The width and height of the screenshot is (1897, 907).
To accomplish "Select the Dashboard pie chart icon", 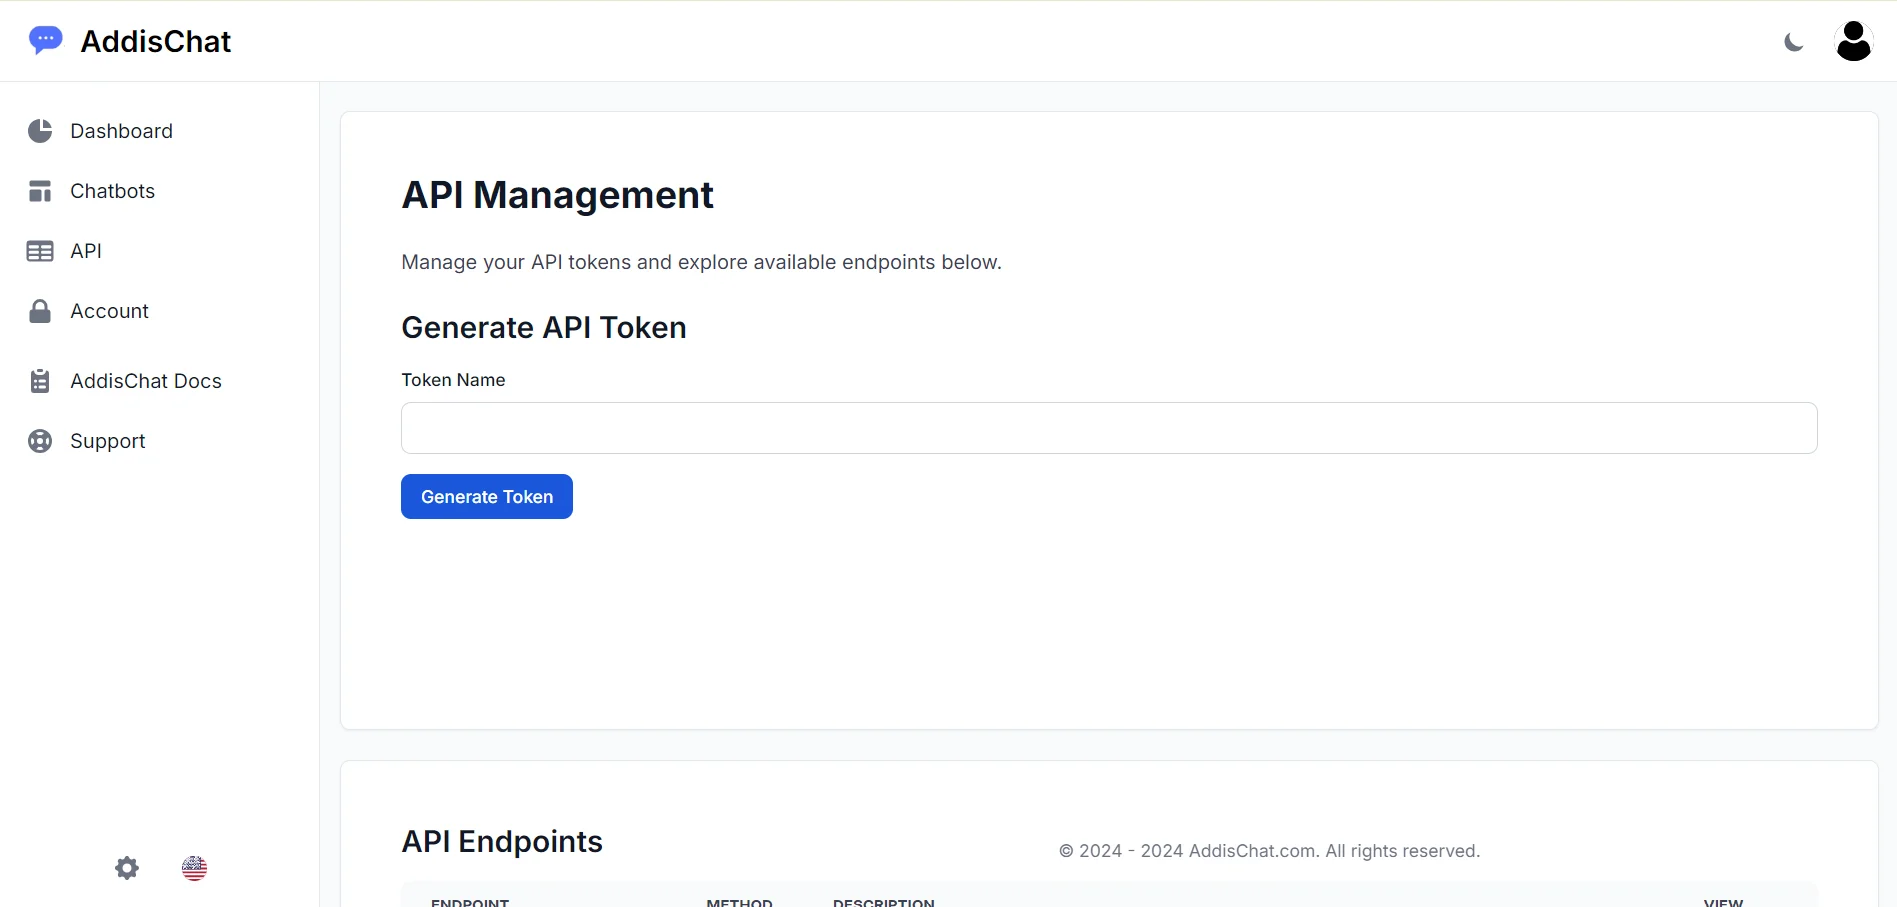I will coord(40,131).
